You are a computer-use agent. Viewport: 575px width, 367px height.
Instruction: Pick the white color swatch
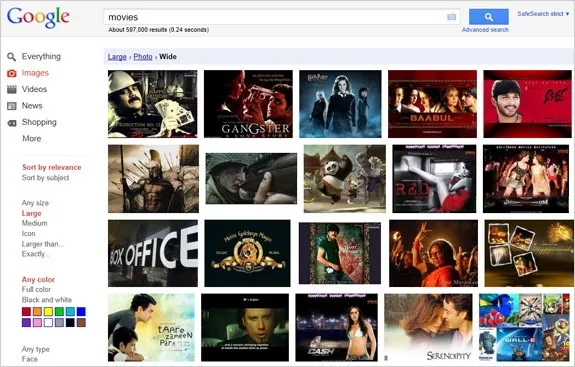[x=48, y=323]
